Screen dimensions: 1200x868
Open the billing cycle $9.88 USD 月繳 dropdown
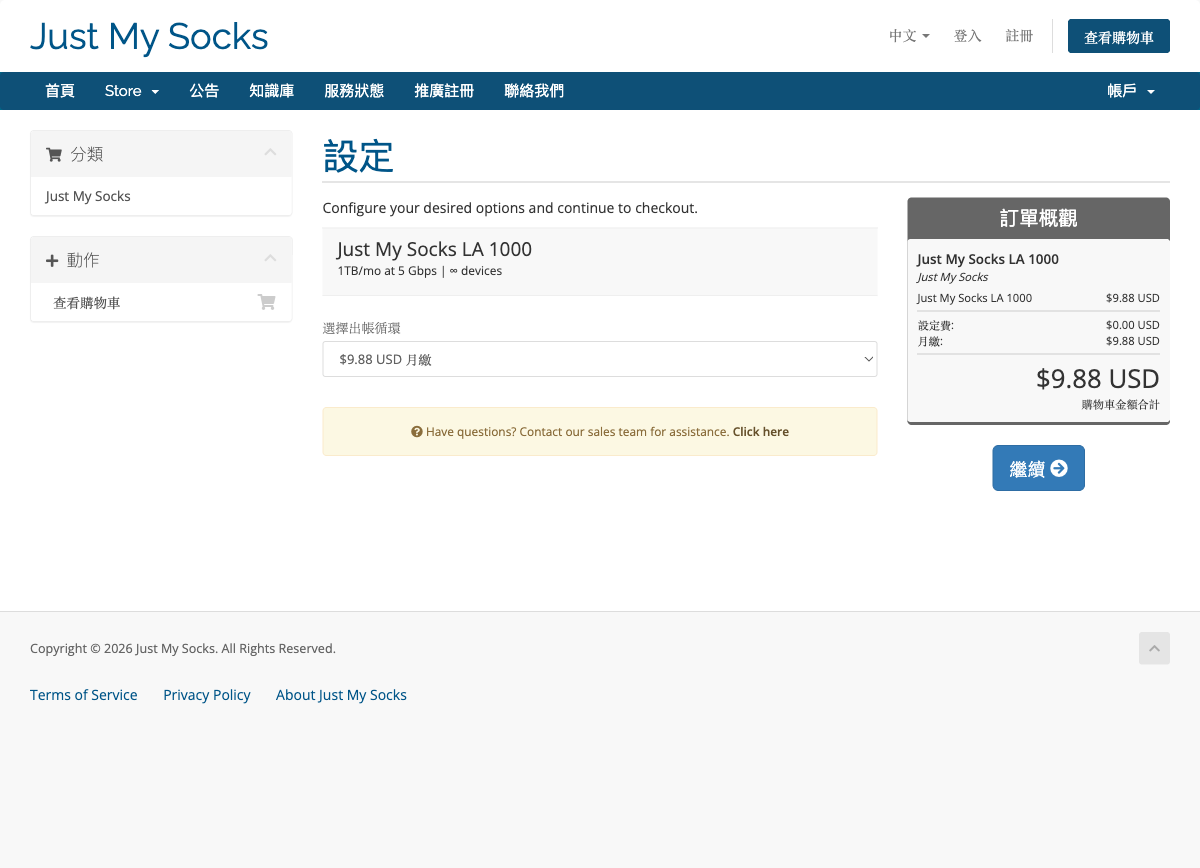click(x=600, y=359)
